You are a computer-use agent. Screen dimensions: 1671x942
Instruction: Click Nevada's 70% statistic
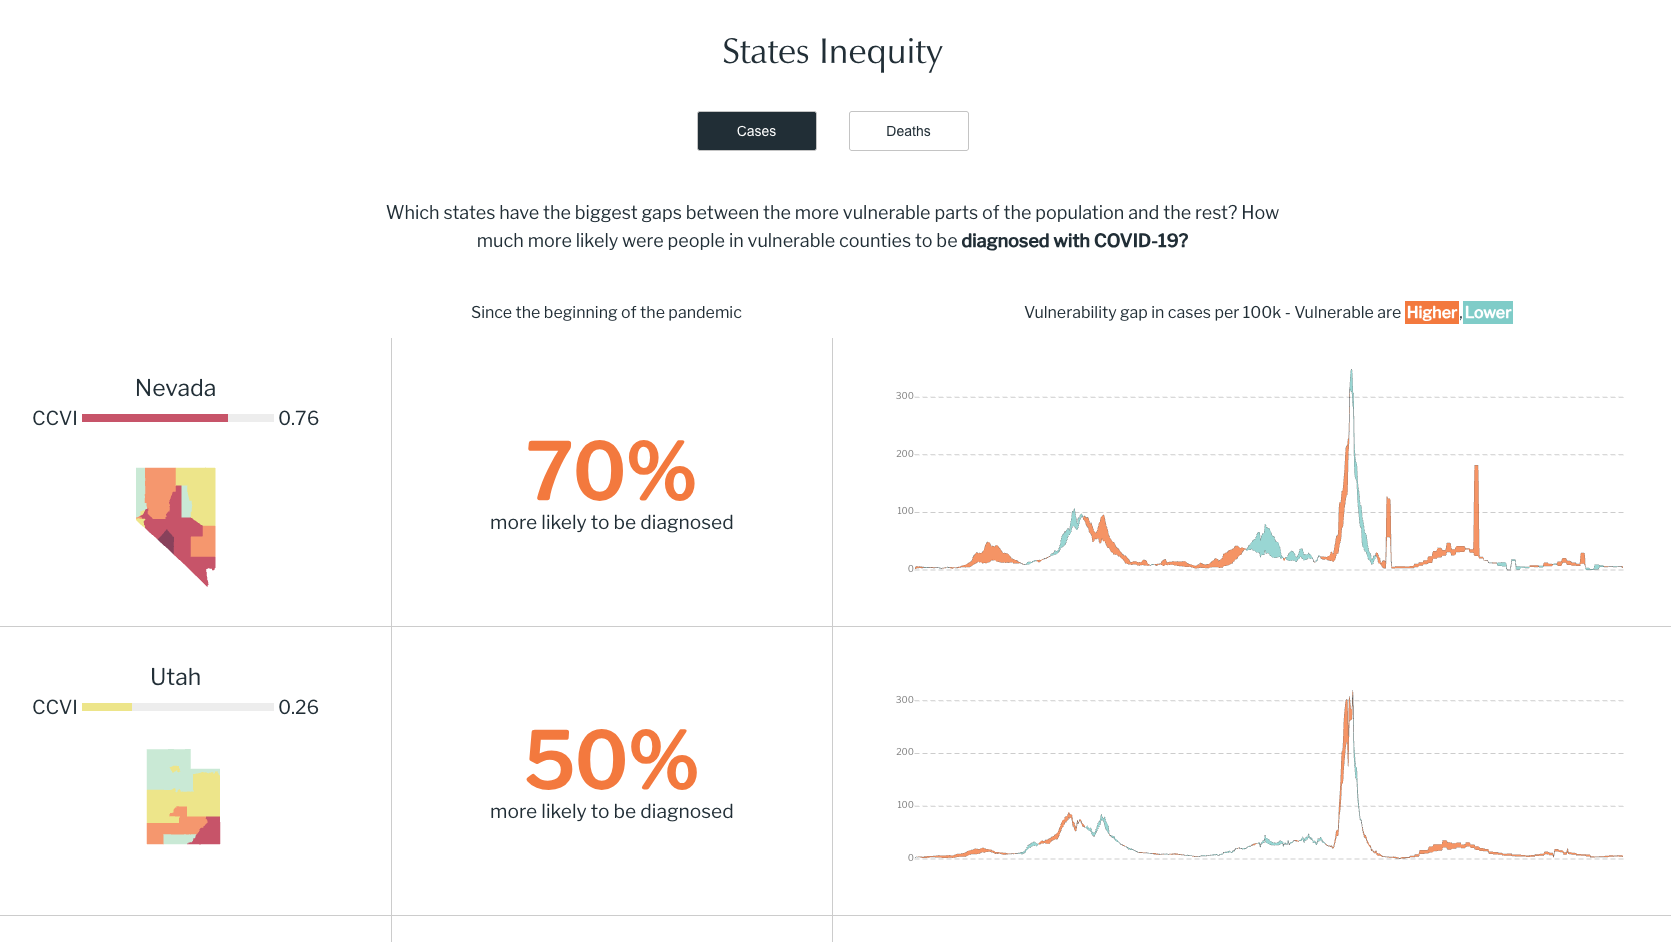point(611,471)
